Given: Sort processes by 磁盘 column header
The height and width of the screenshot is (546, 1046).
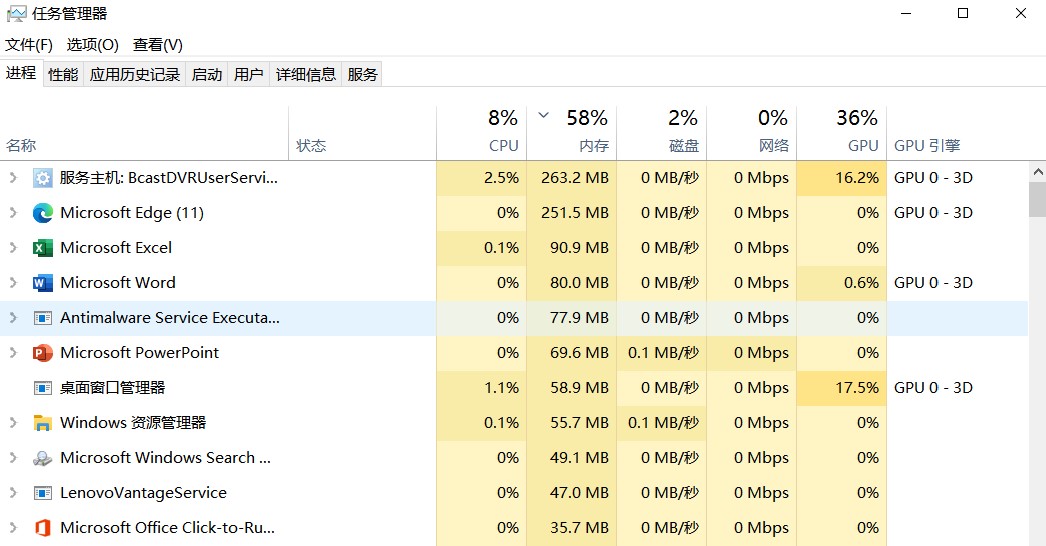Looking at the screenshot, I should pos(662,133).
